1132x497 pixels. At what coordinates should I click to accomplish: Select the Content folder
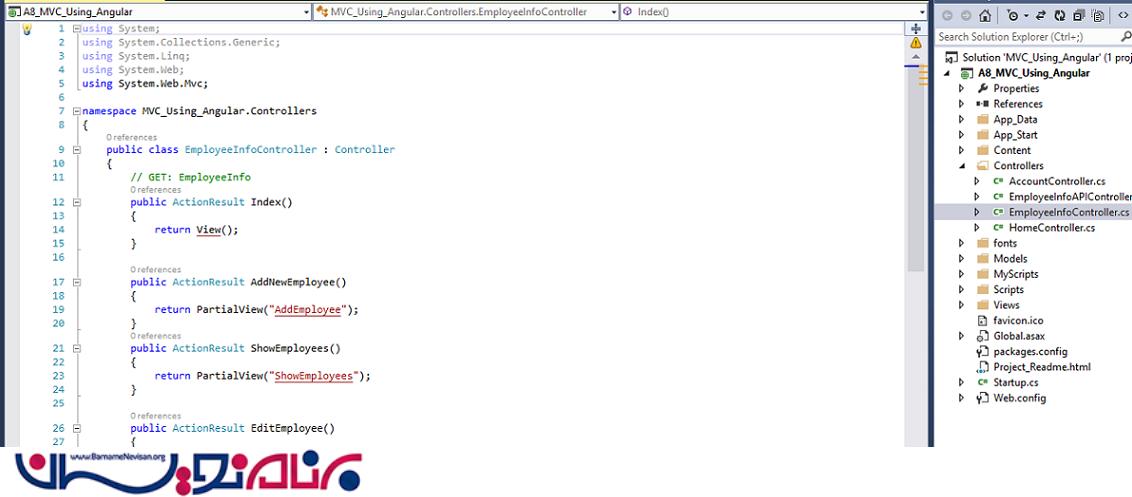[1012, 150]
